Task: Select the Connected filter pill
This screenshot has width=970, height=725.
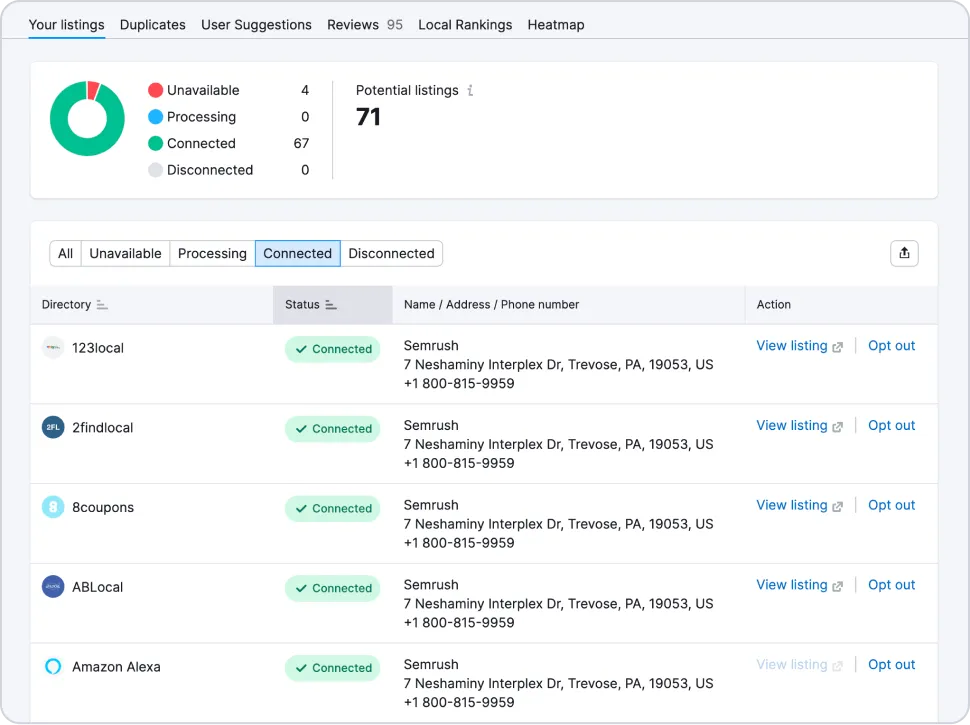Action: (298, 254)
